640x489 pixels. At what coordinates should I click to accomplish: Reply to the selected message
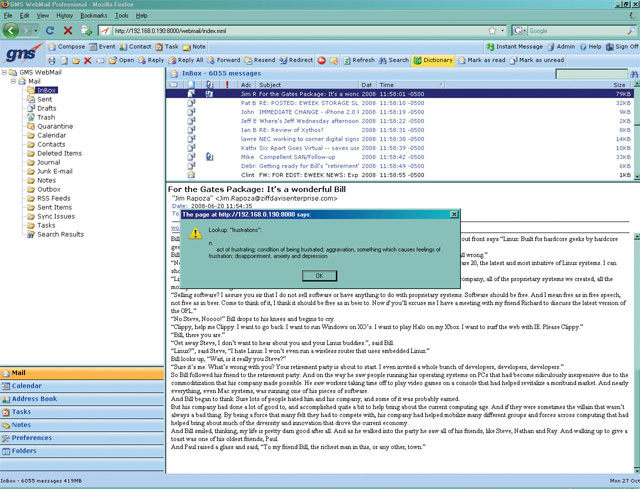(151, 60)
